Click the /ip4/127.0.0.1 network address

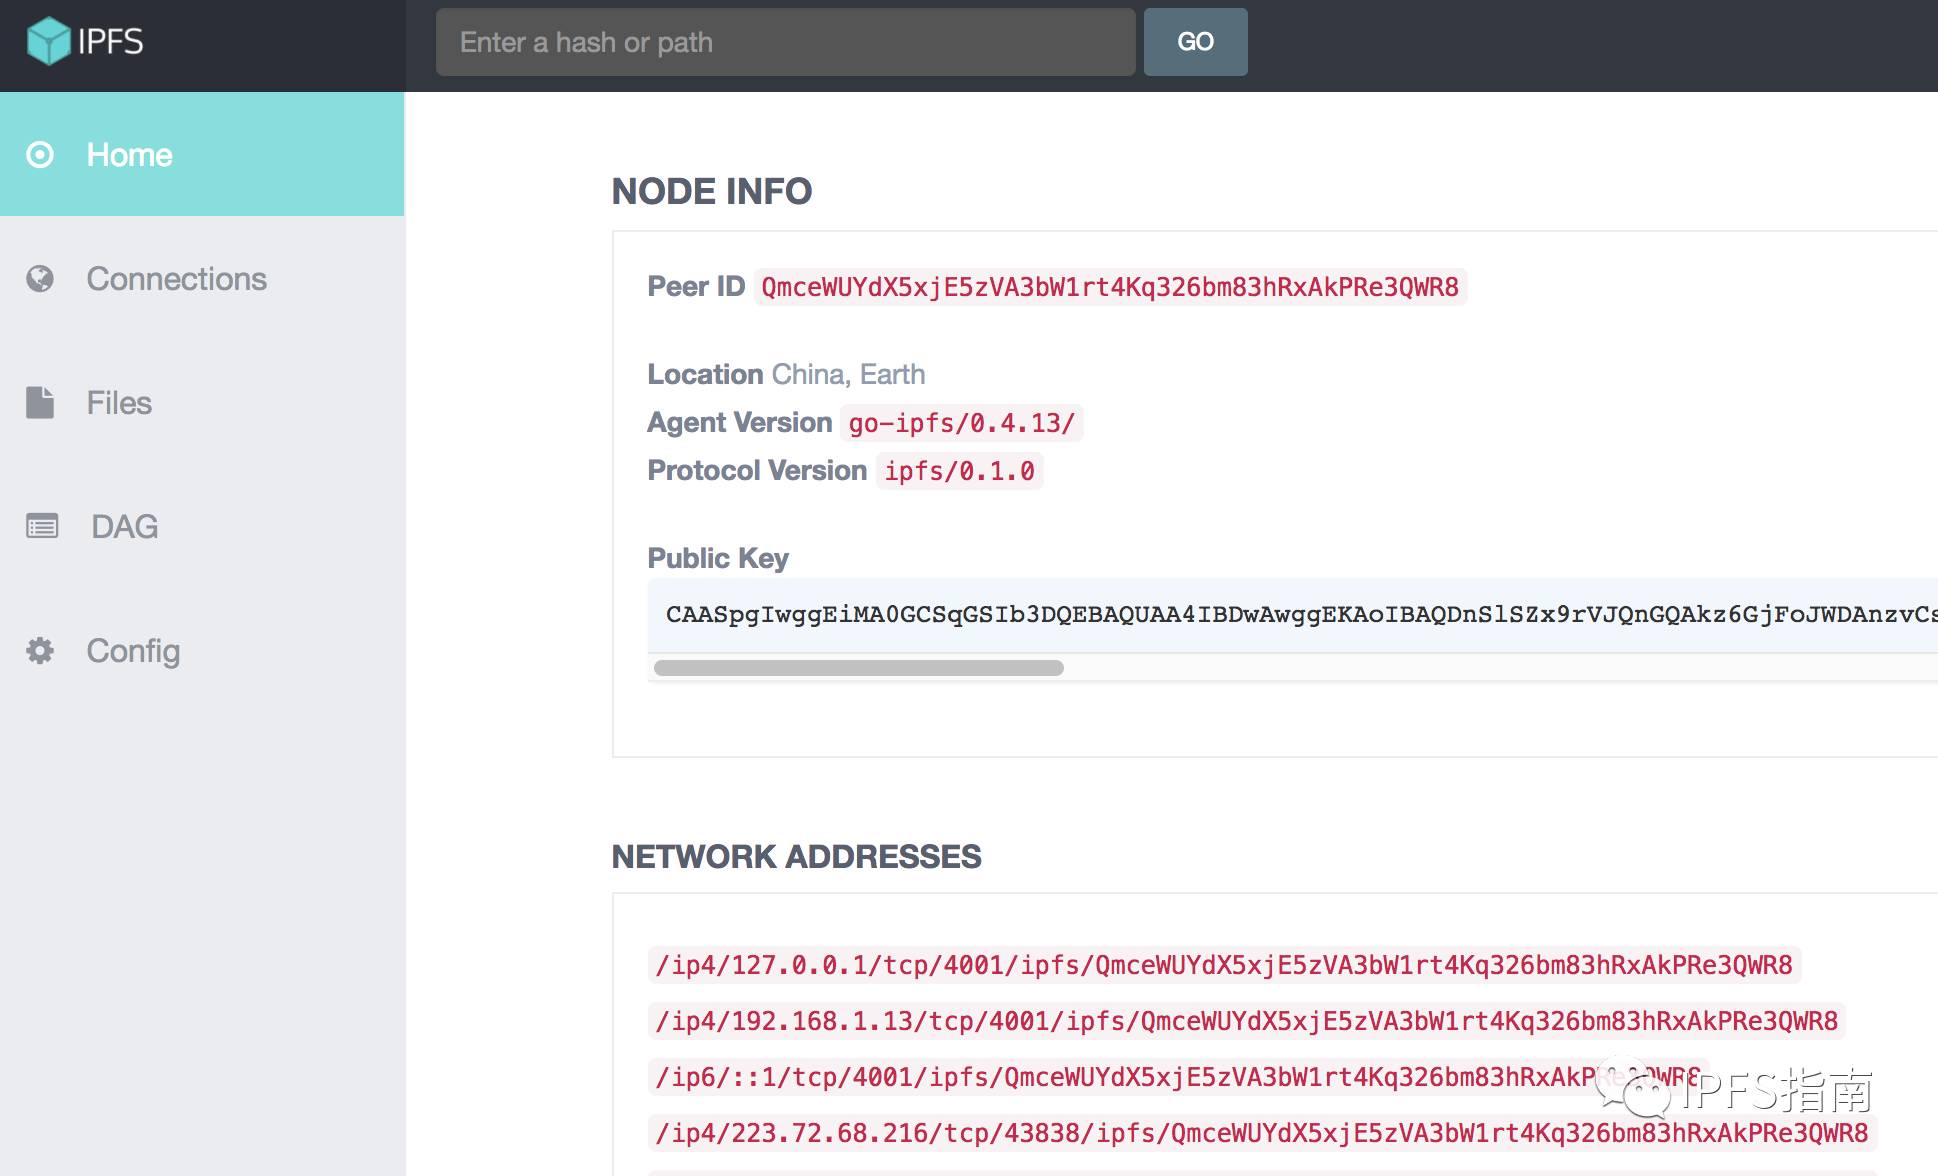point(1224,965)
